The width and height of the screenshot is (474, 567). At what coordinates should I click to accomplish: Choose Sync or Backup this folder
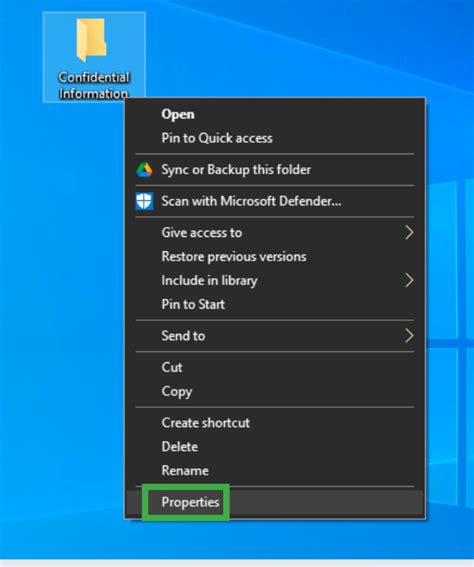275,170
